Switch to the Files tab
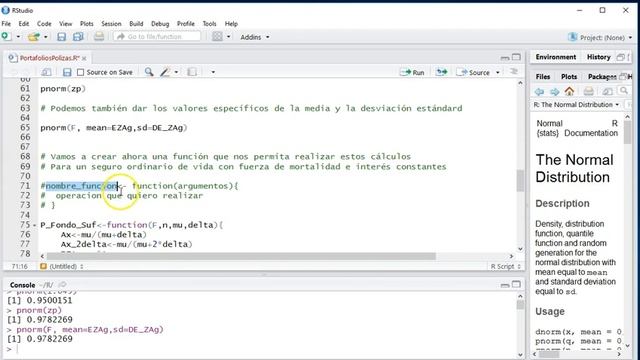The width and height of the screenshot is (640, 360). click(543, 76)
